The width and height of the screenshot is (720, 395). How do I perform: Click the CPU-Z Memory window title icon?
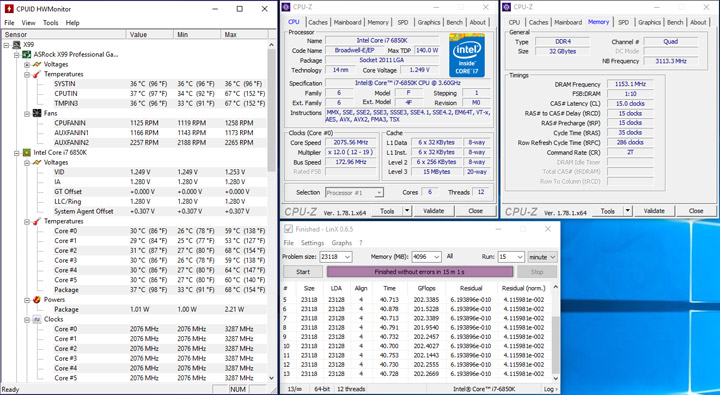tap(507, 7)
